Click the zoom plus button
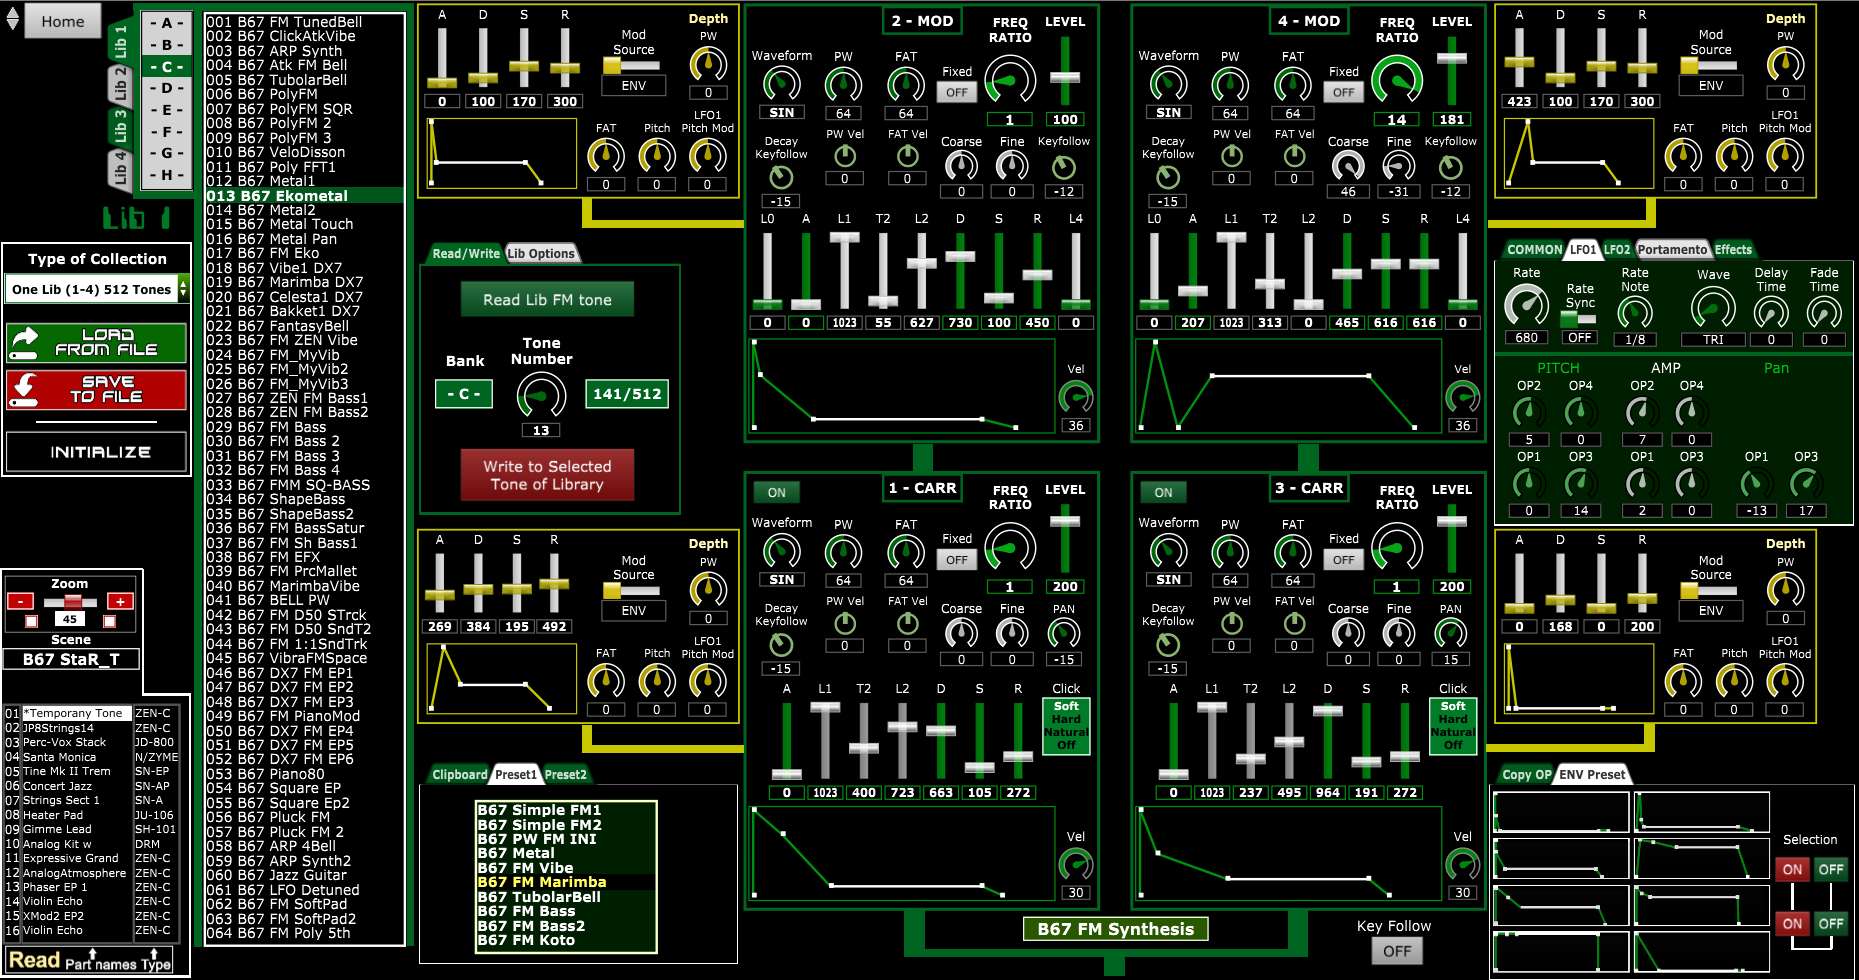 [x=120, y=601]
